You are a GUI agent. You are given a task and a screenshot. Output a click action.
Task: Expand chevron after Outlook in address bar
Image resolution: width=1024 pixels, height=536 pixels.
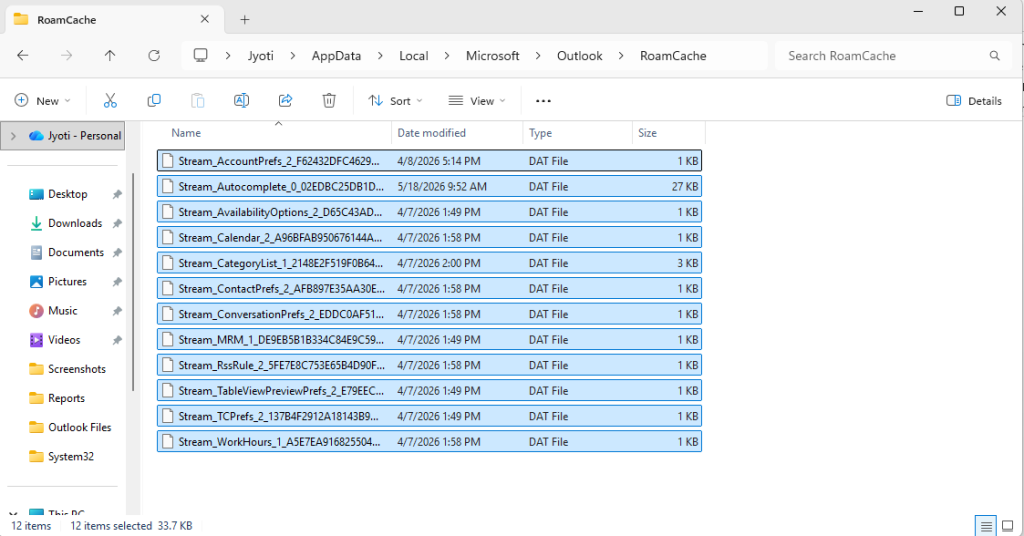pos(620,56)
